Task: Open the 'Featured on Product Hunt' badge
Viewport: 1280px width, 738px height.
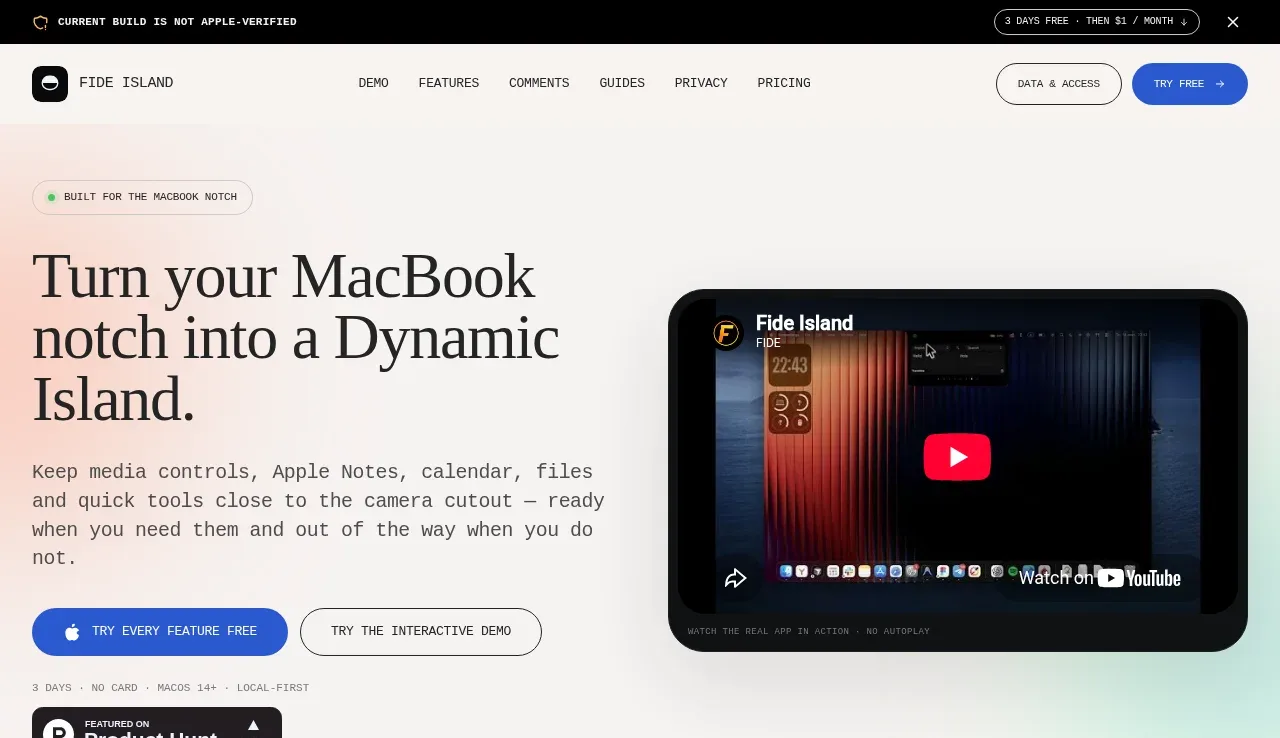Action: 157,723
